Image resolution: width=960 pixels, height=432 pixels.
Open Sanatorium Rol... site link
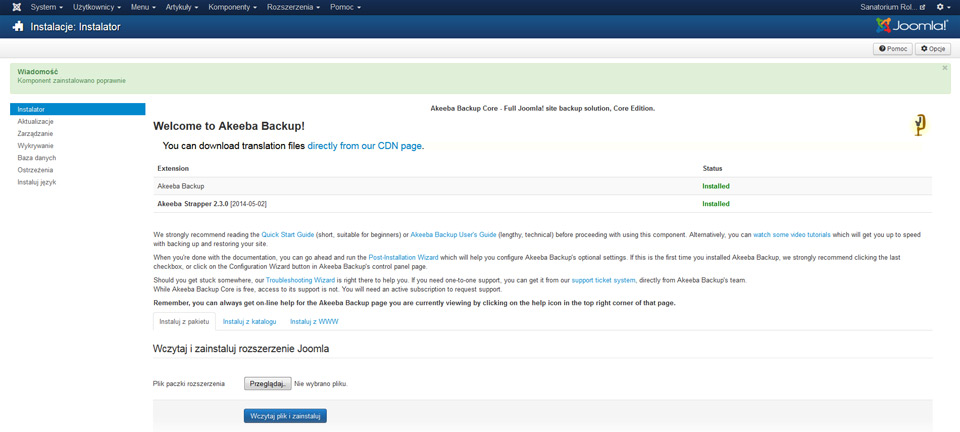click(x=892, y=7)
